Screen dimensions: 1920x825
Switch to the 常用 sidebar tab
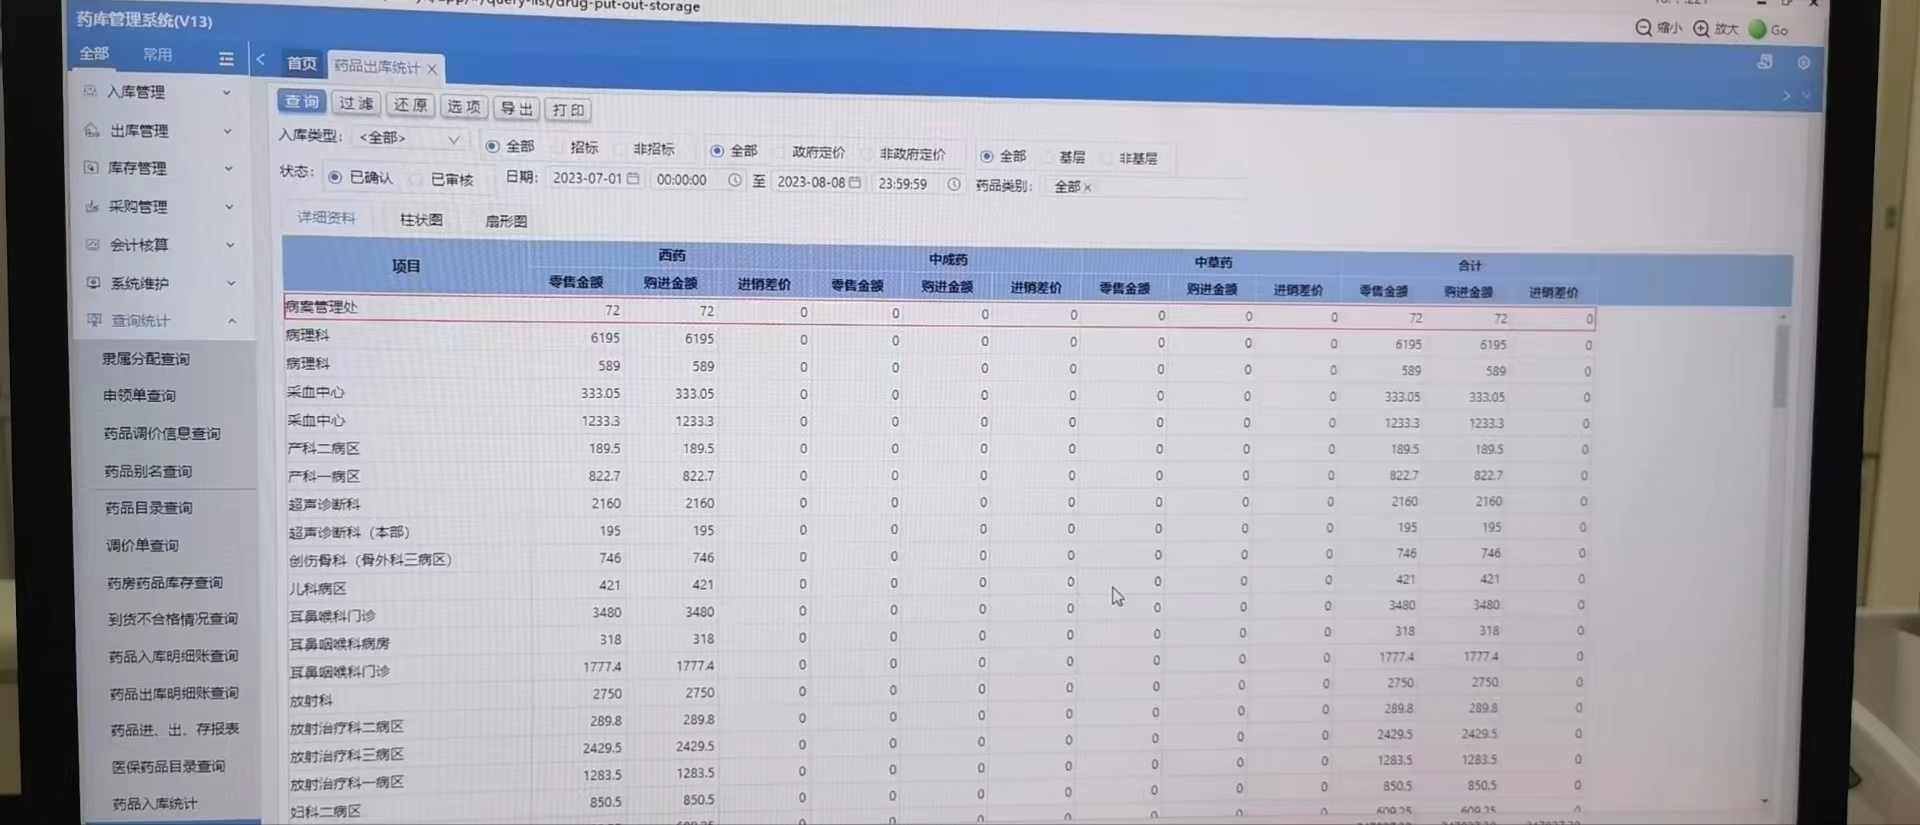(x=157, y=54)
